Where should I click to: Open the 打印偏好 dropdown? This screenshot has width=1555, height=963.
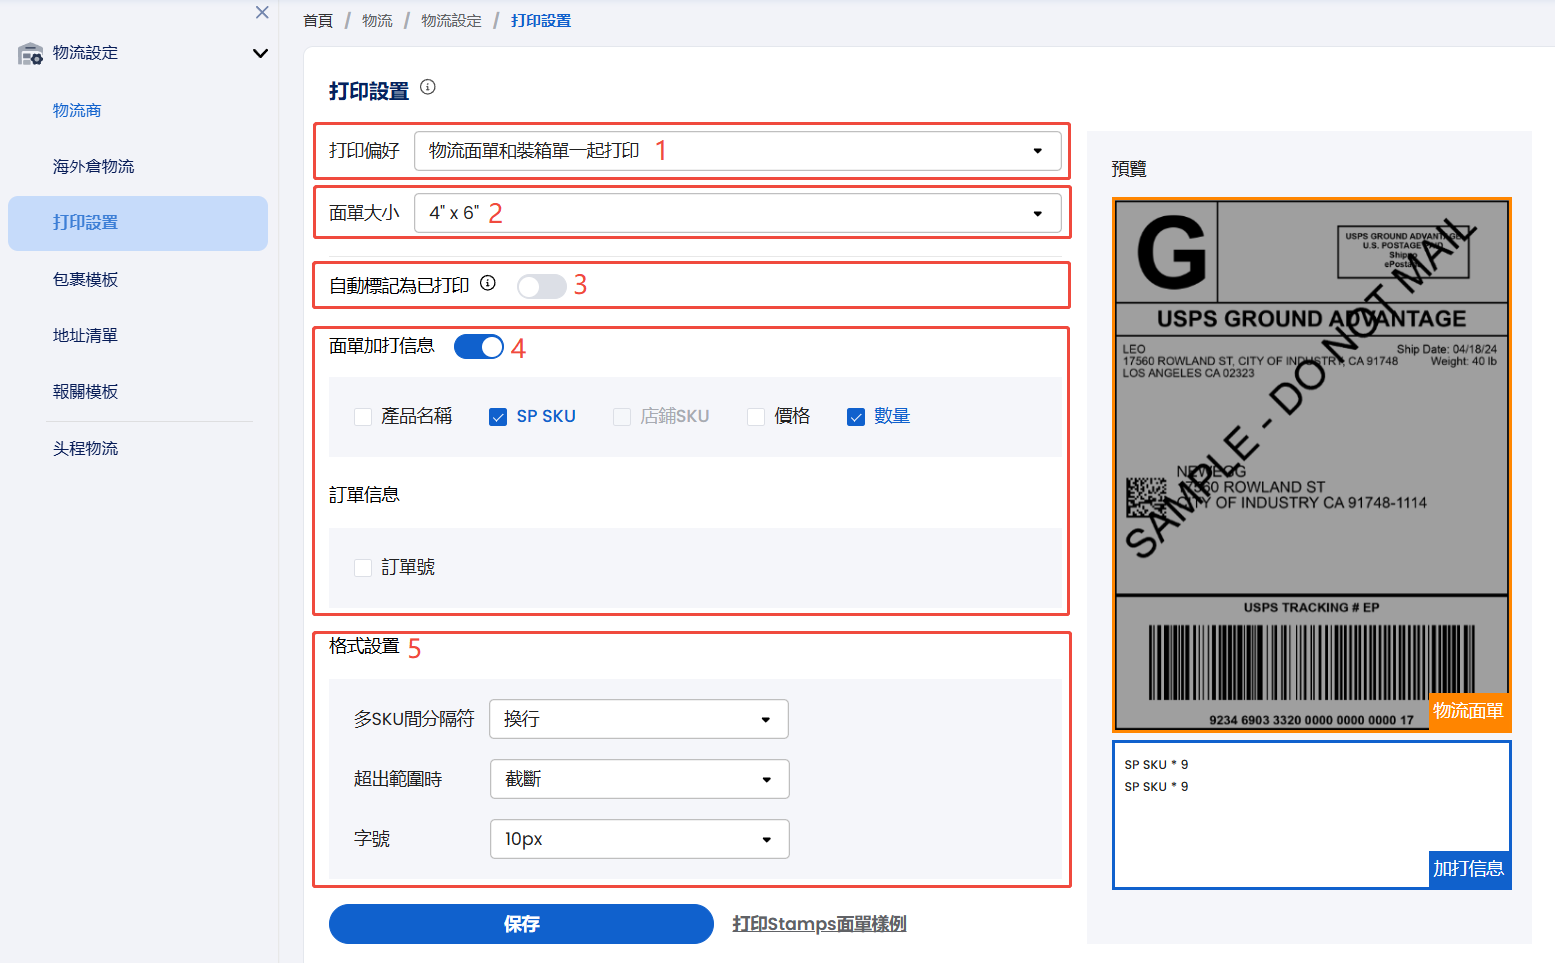click(x=738, y=151)
